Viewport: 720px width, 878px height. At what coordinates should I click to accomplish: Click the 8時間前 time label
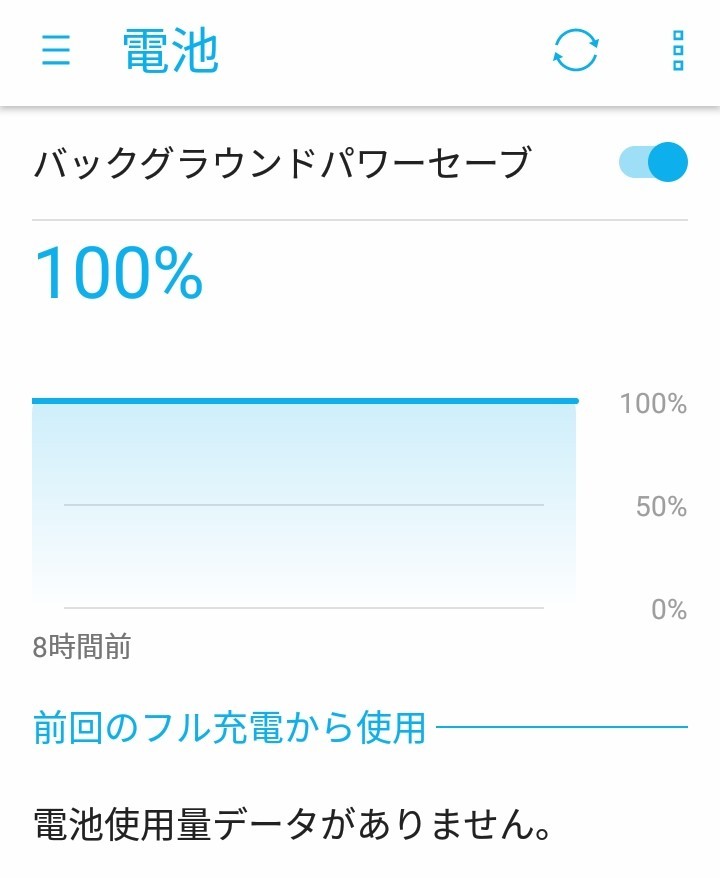[x=82, y=647]
